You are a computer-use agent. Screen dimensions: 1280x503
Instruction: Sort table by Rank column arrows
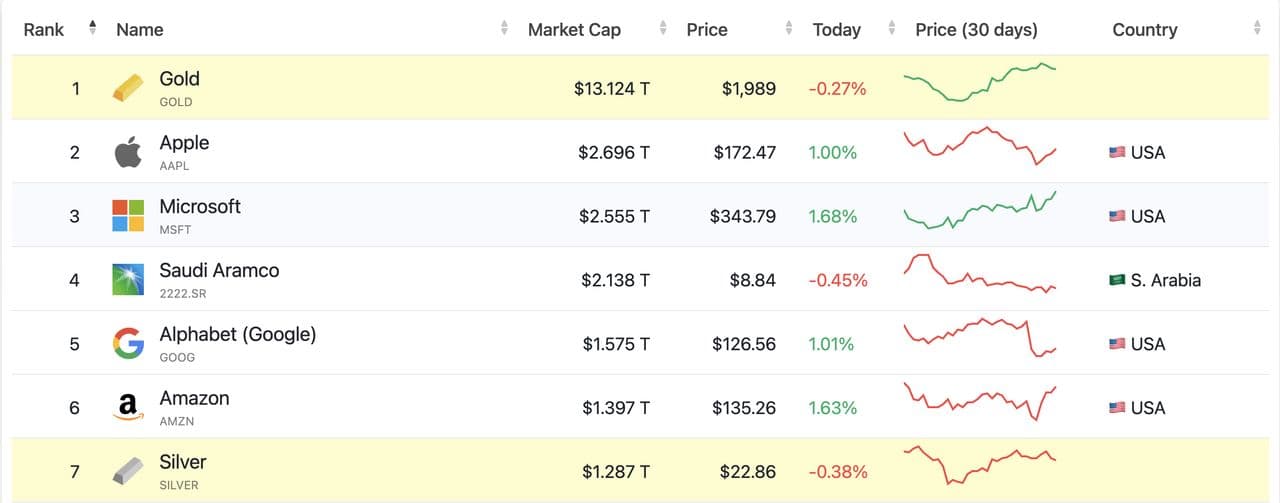[x=93, y=29]
